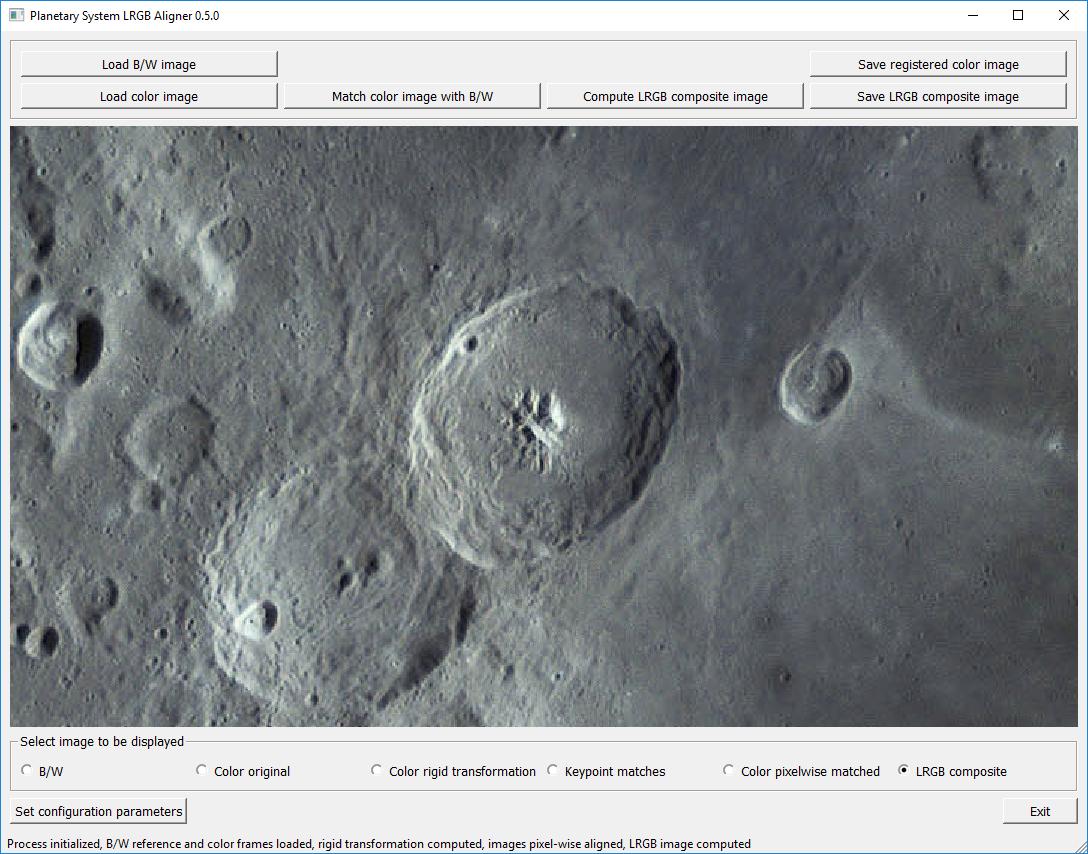Select Color original radio option
The image size is (1088, 854).
243,771
